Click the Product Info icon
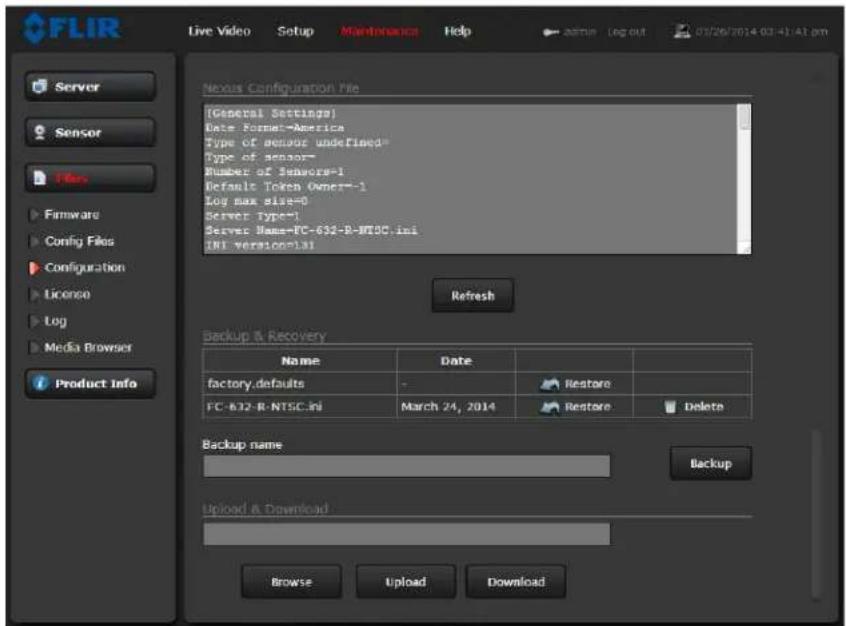 [40, 383]
